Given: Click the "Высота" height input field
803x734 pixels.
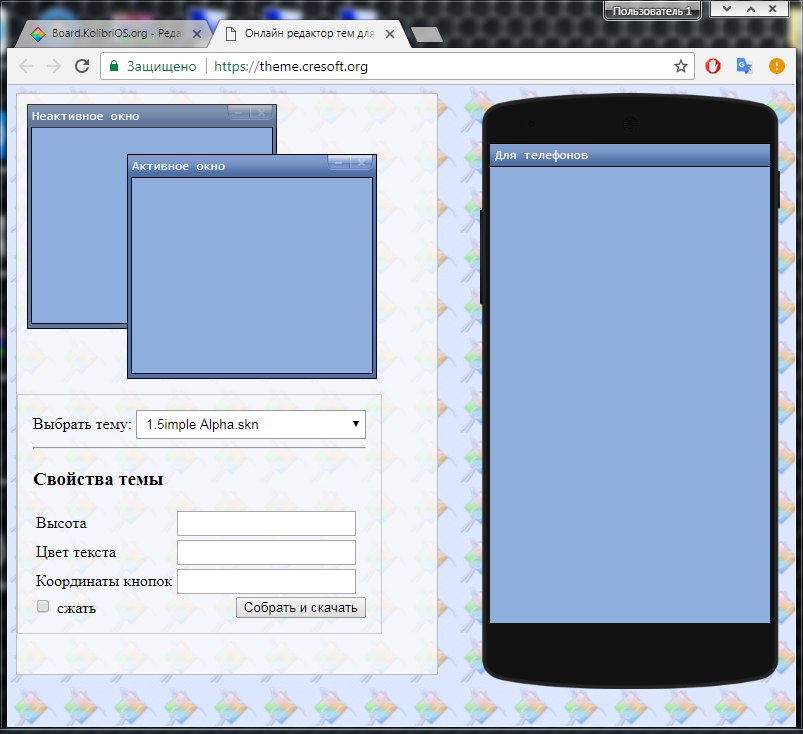Looking at the screenshot, I should coord(266,523).
